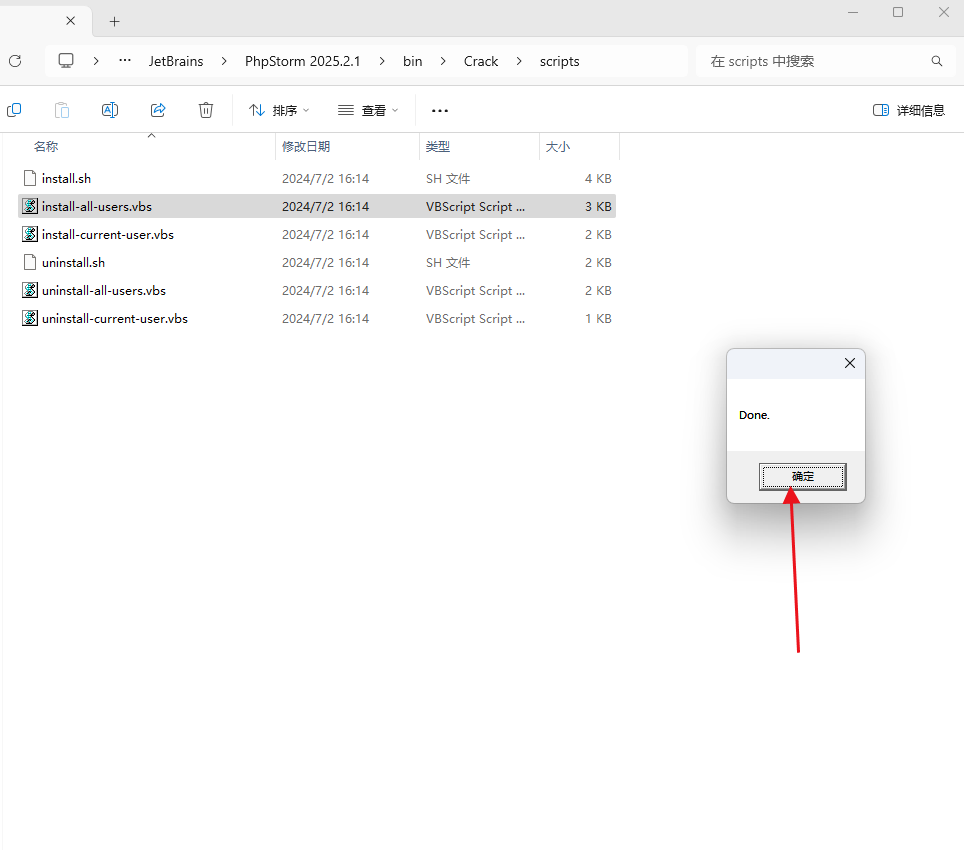Click the modified date of uninstall.sh
Screen dimensions: 964x850
(x=325, y=263)
